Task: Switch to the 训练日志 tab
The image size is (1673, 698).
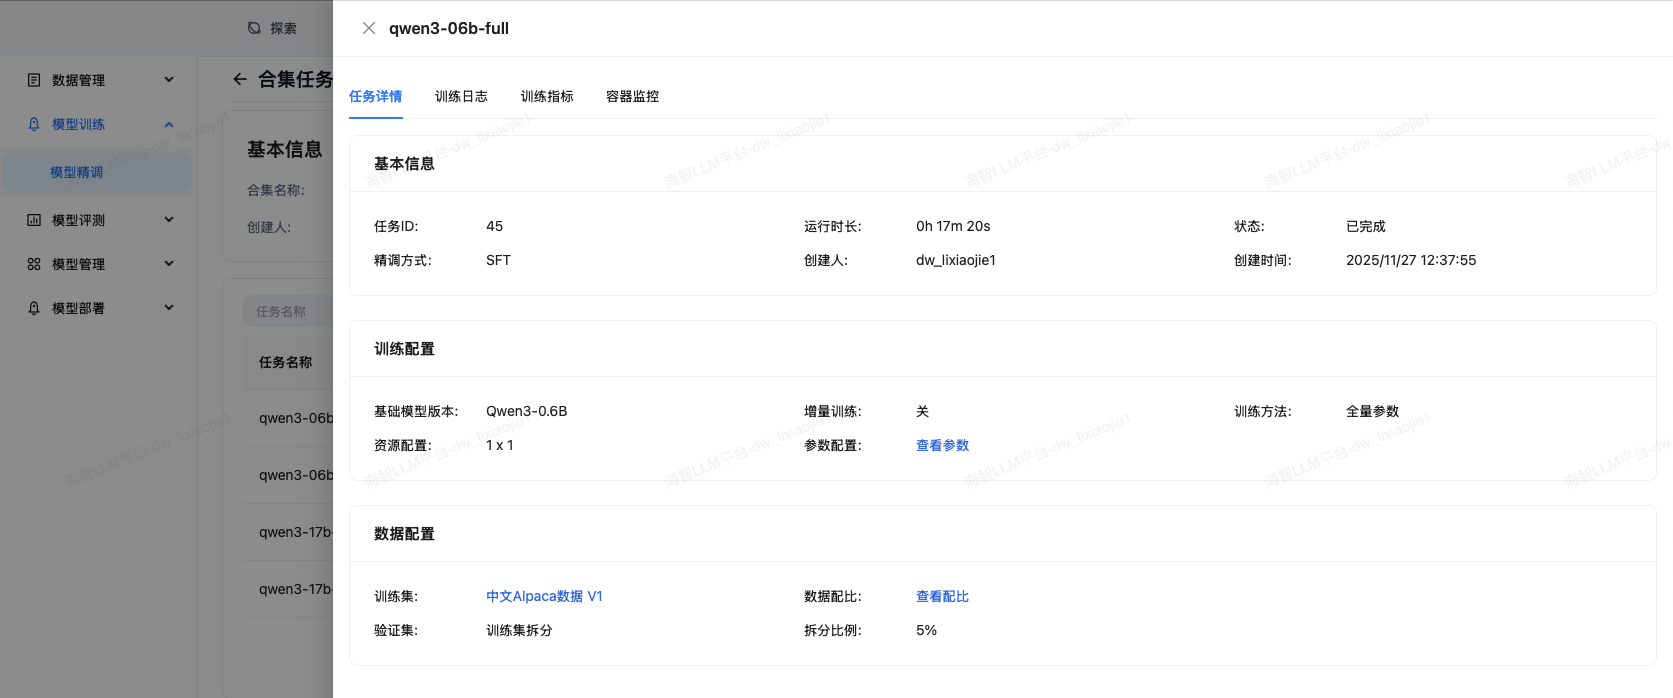Action: [x=461, y=96]
